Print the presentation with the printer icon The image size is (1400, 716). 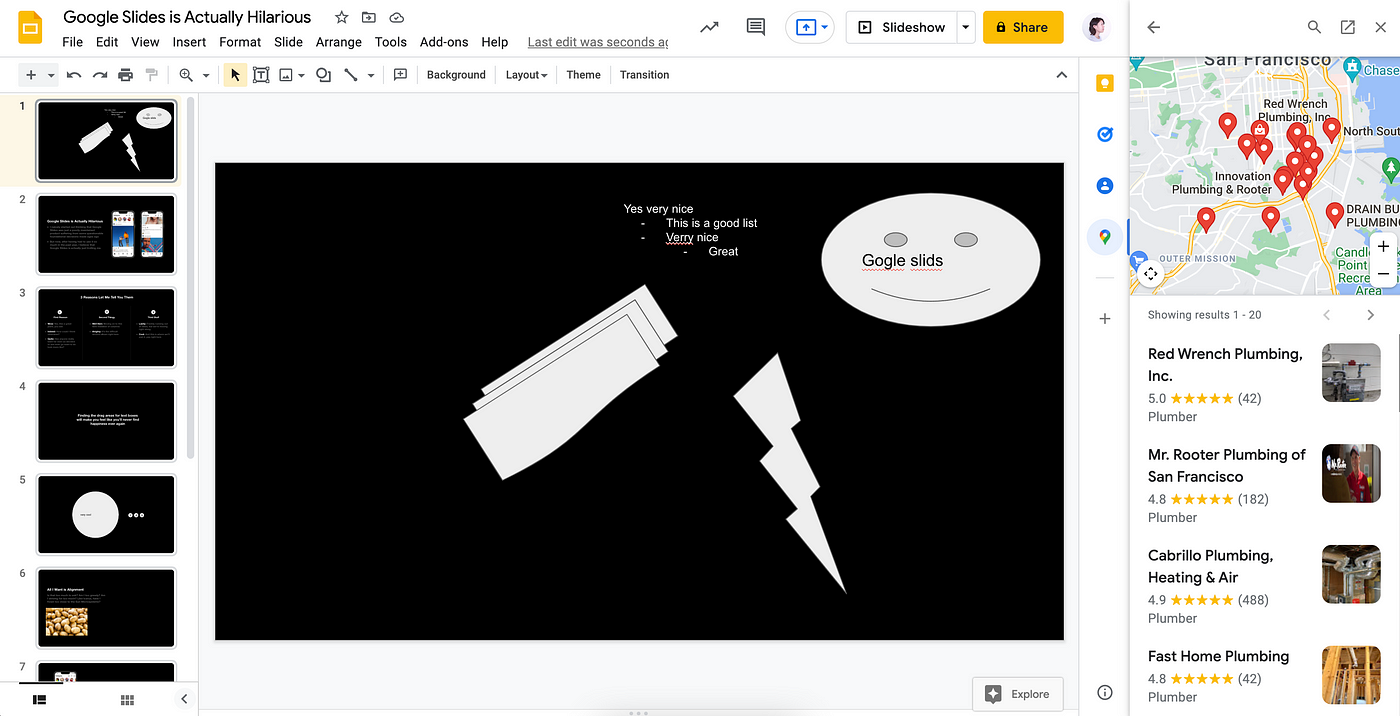(126, 75)
